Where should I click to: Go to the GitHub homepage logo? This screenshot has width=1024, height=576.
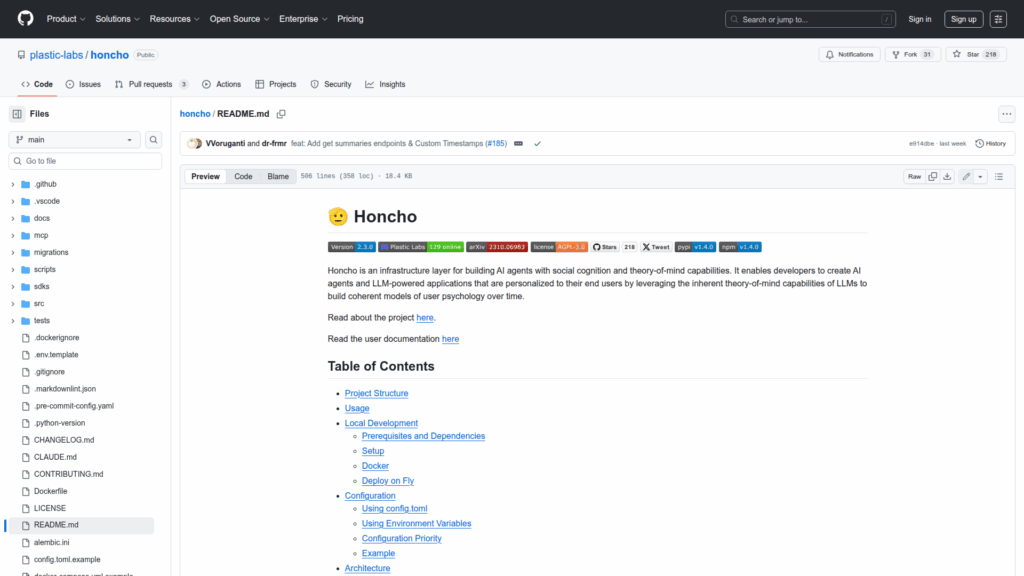pyautogui.click(x=25, y=18)
